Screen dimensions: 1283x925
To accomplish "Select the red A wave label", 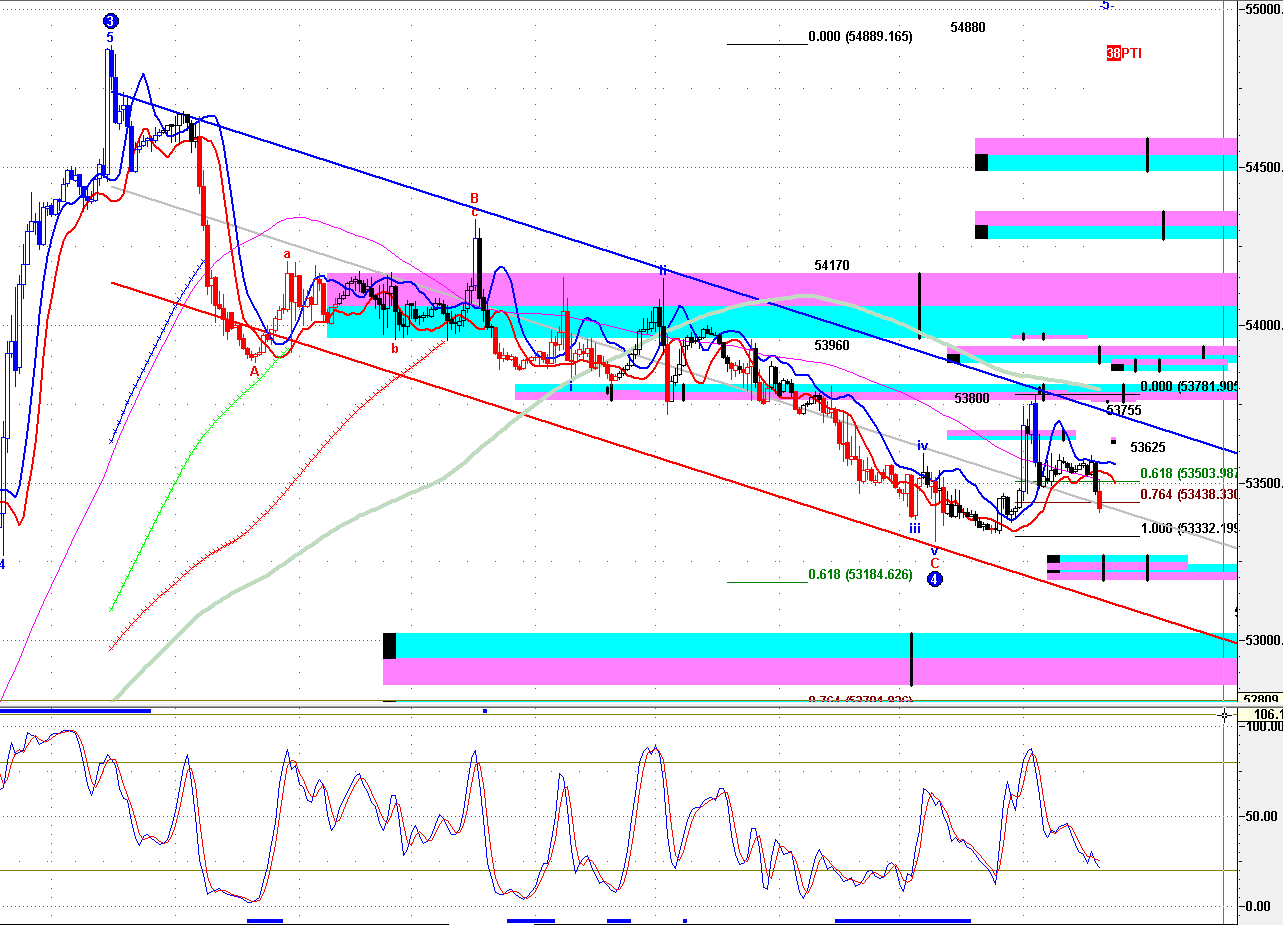I will 254,370.
